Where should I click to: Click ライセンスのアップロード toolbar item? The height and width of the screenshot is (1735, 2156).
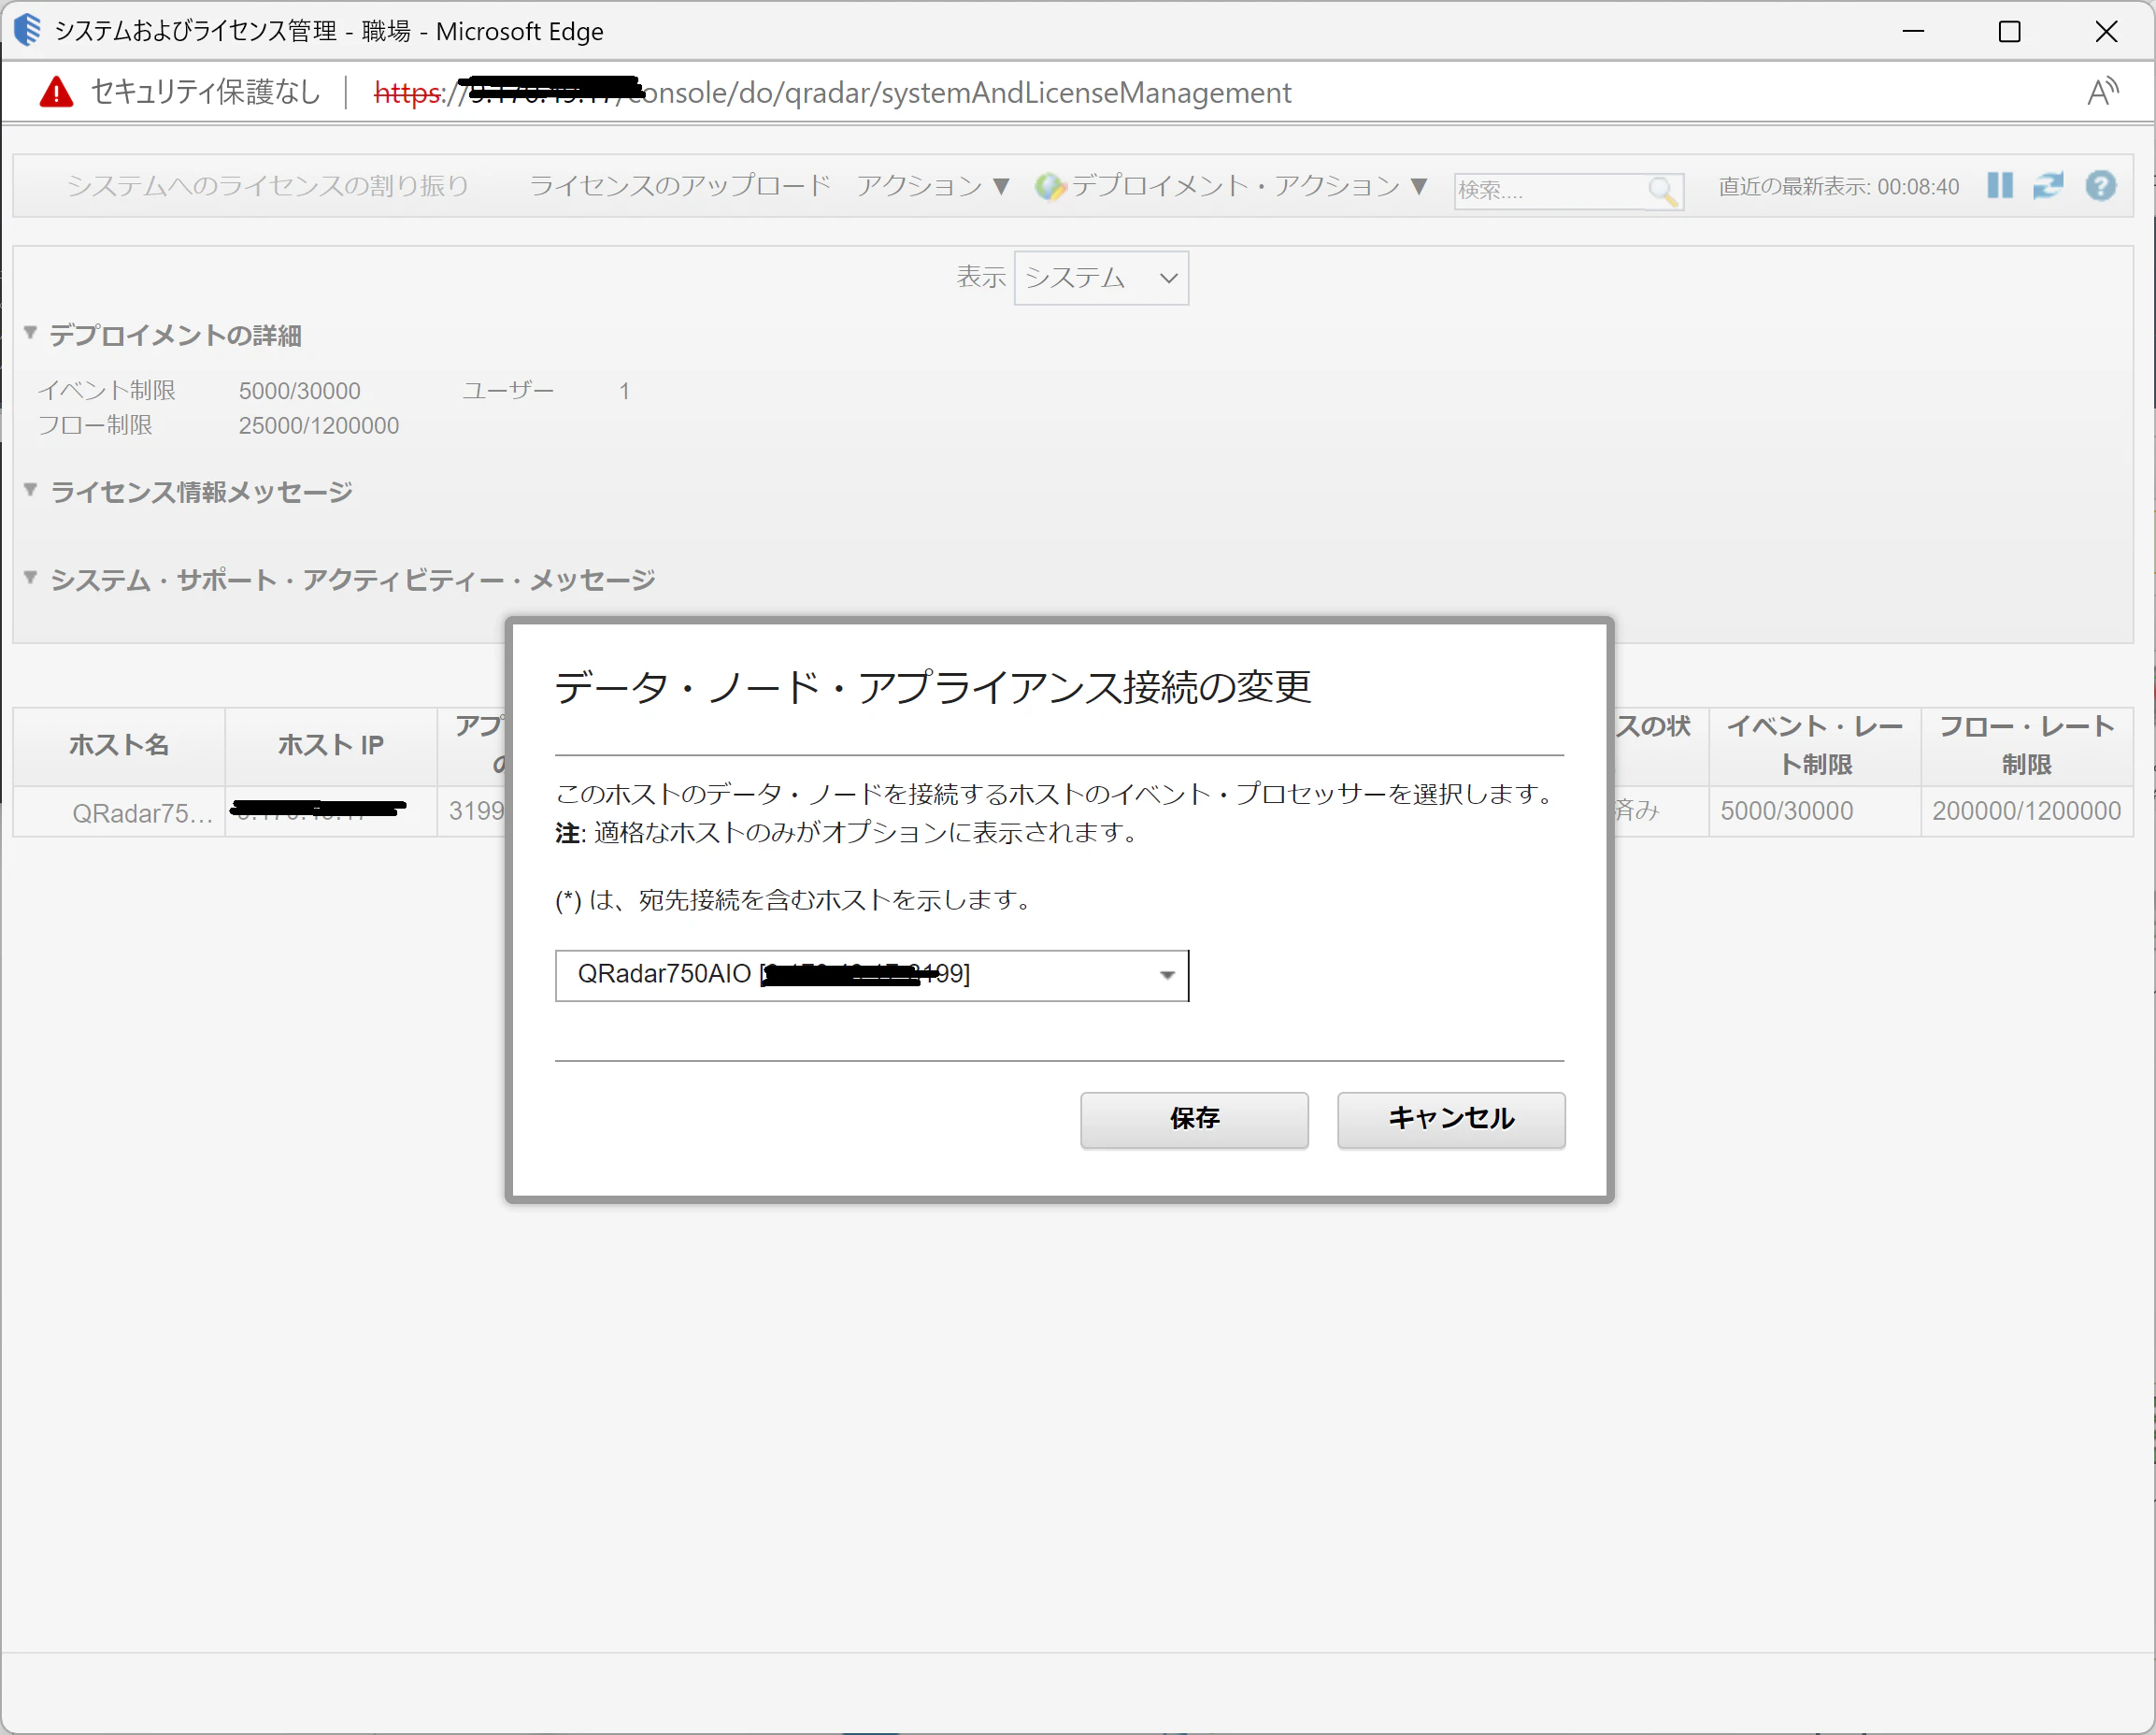[x=679, y=185]
